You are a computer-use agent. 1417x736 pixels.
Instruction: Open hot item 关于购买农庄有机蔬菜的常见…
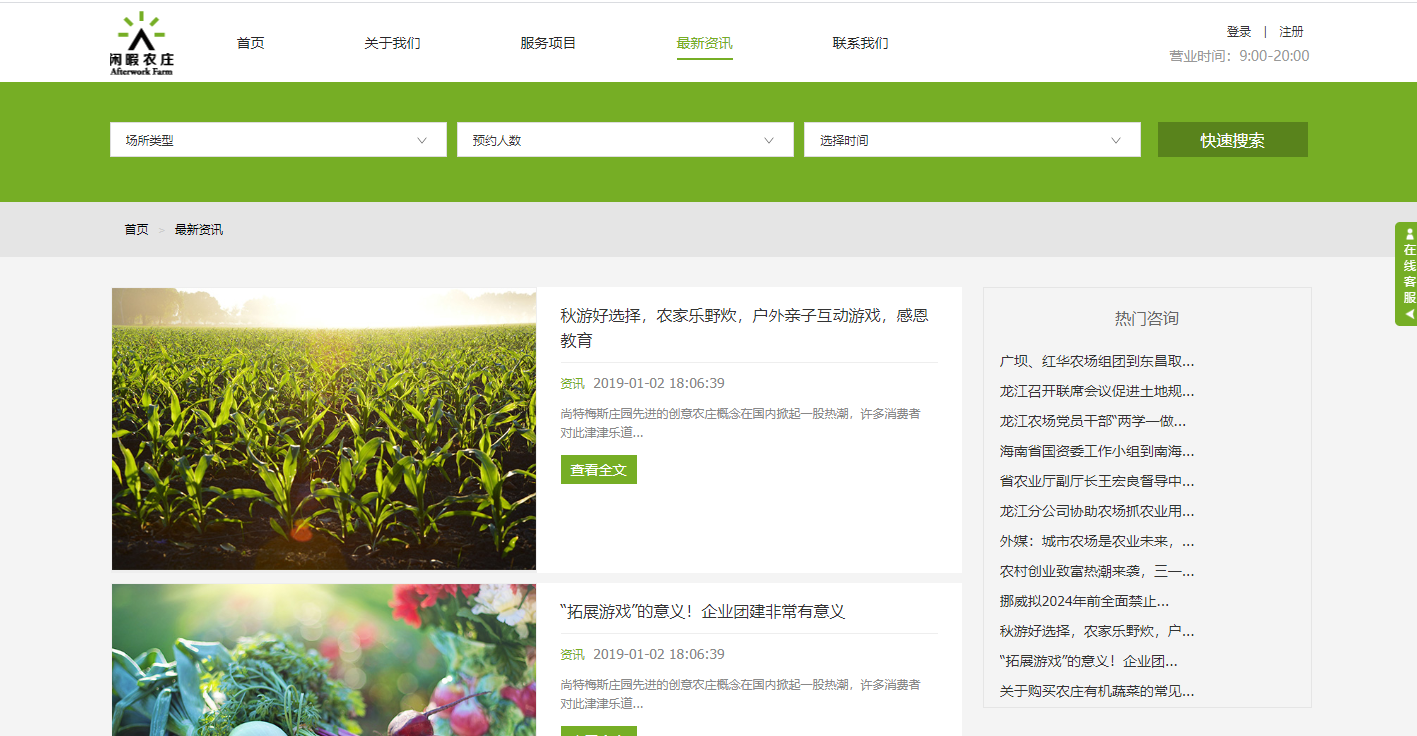tap(1097, 692)
